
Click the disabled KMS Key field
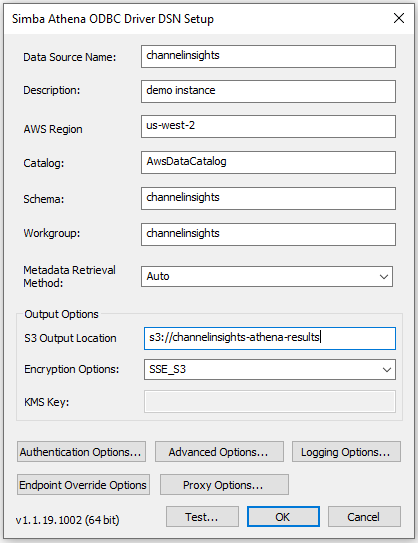coord(270,402)
